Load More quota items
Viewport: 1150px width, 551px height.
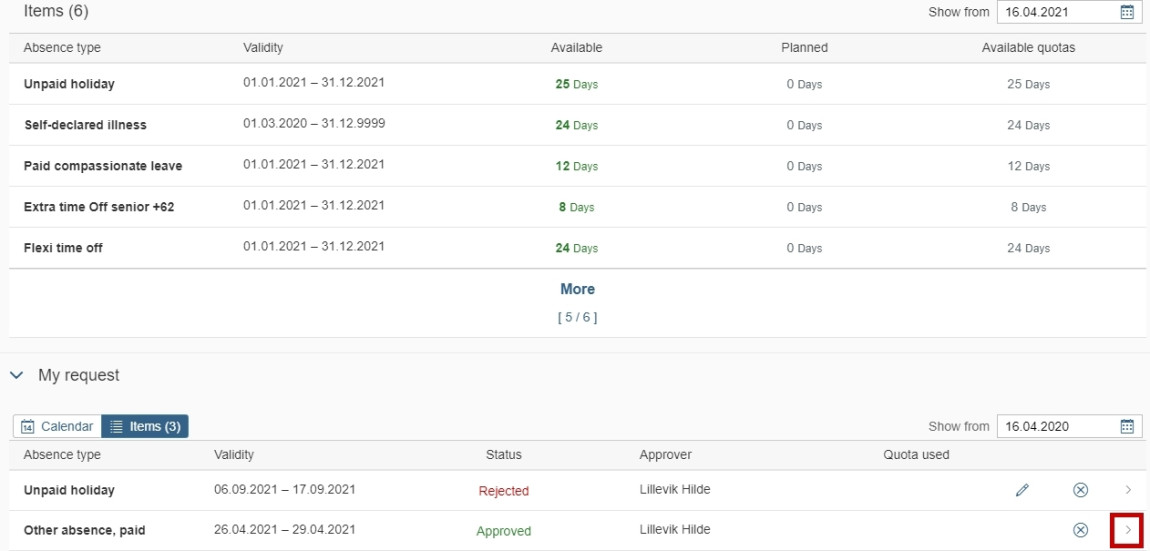[577, 289]
